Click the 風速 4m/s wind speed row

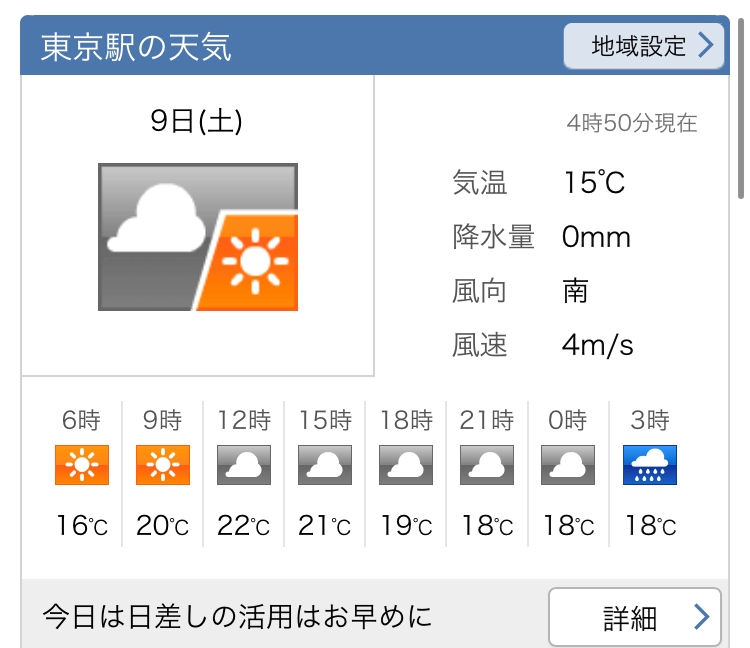pos(543,345)
